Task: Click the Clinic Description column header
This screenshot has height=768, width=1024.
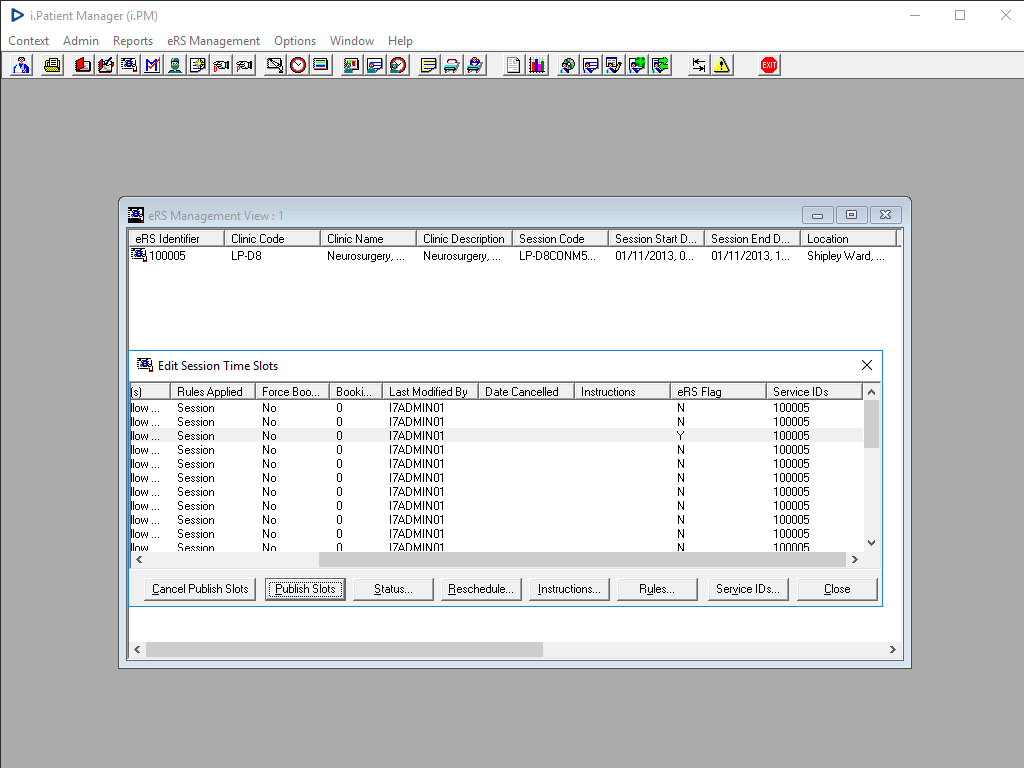Action: (464, 239)
